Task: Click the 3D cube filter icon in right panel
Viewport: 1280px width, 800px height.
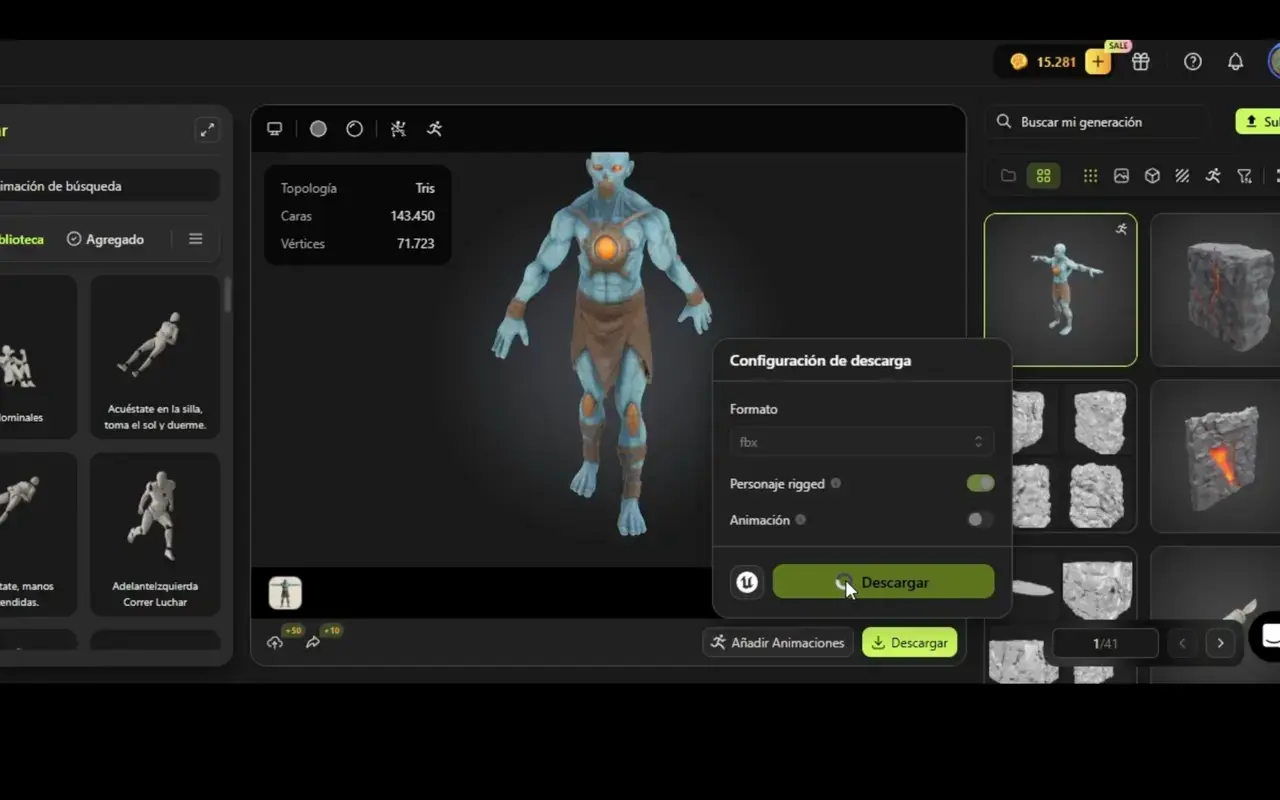Action: 1152,175
